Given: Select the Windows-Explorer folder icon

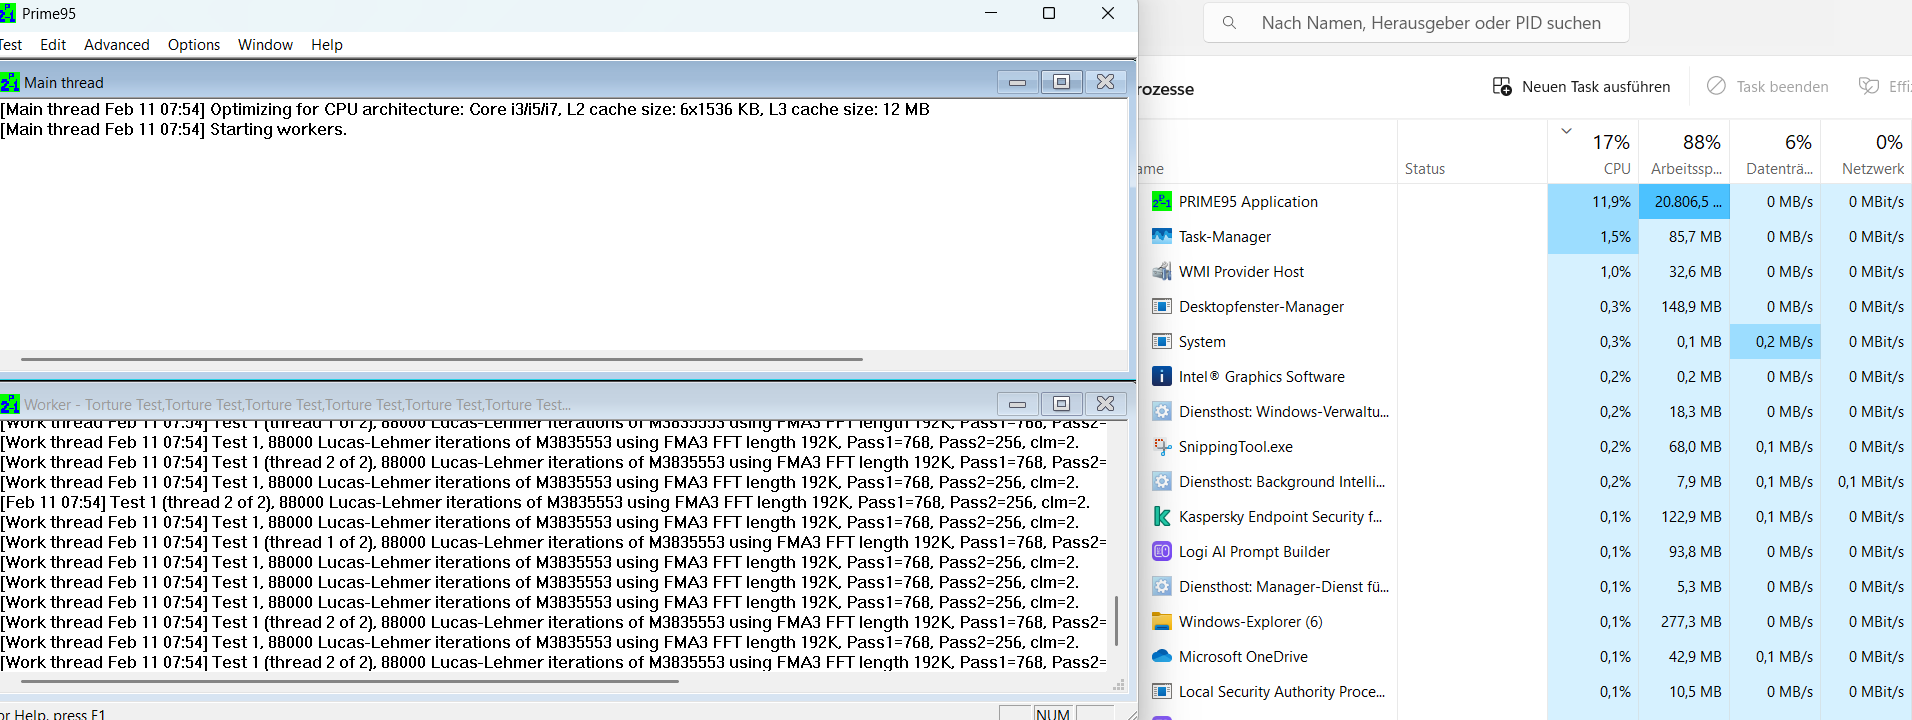Looking at the screenshot, I should coord(1162,622).
